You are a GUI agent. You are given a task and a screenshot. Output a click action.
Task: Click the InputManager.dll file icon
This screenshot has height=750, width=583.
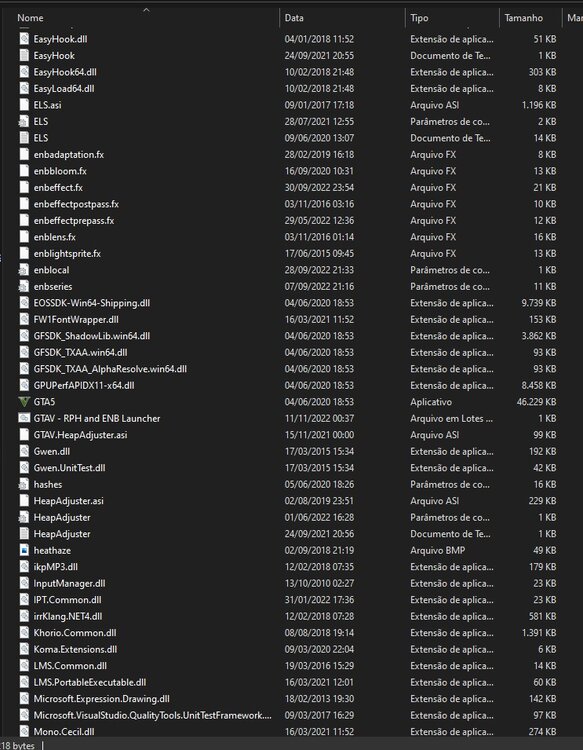click(x=24, y=583)
